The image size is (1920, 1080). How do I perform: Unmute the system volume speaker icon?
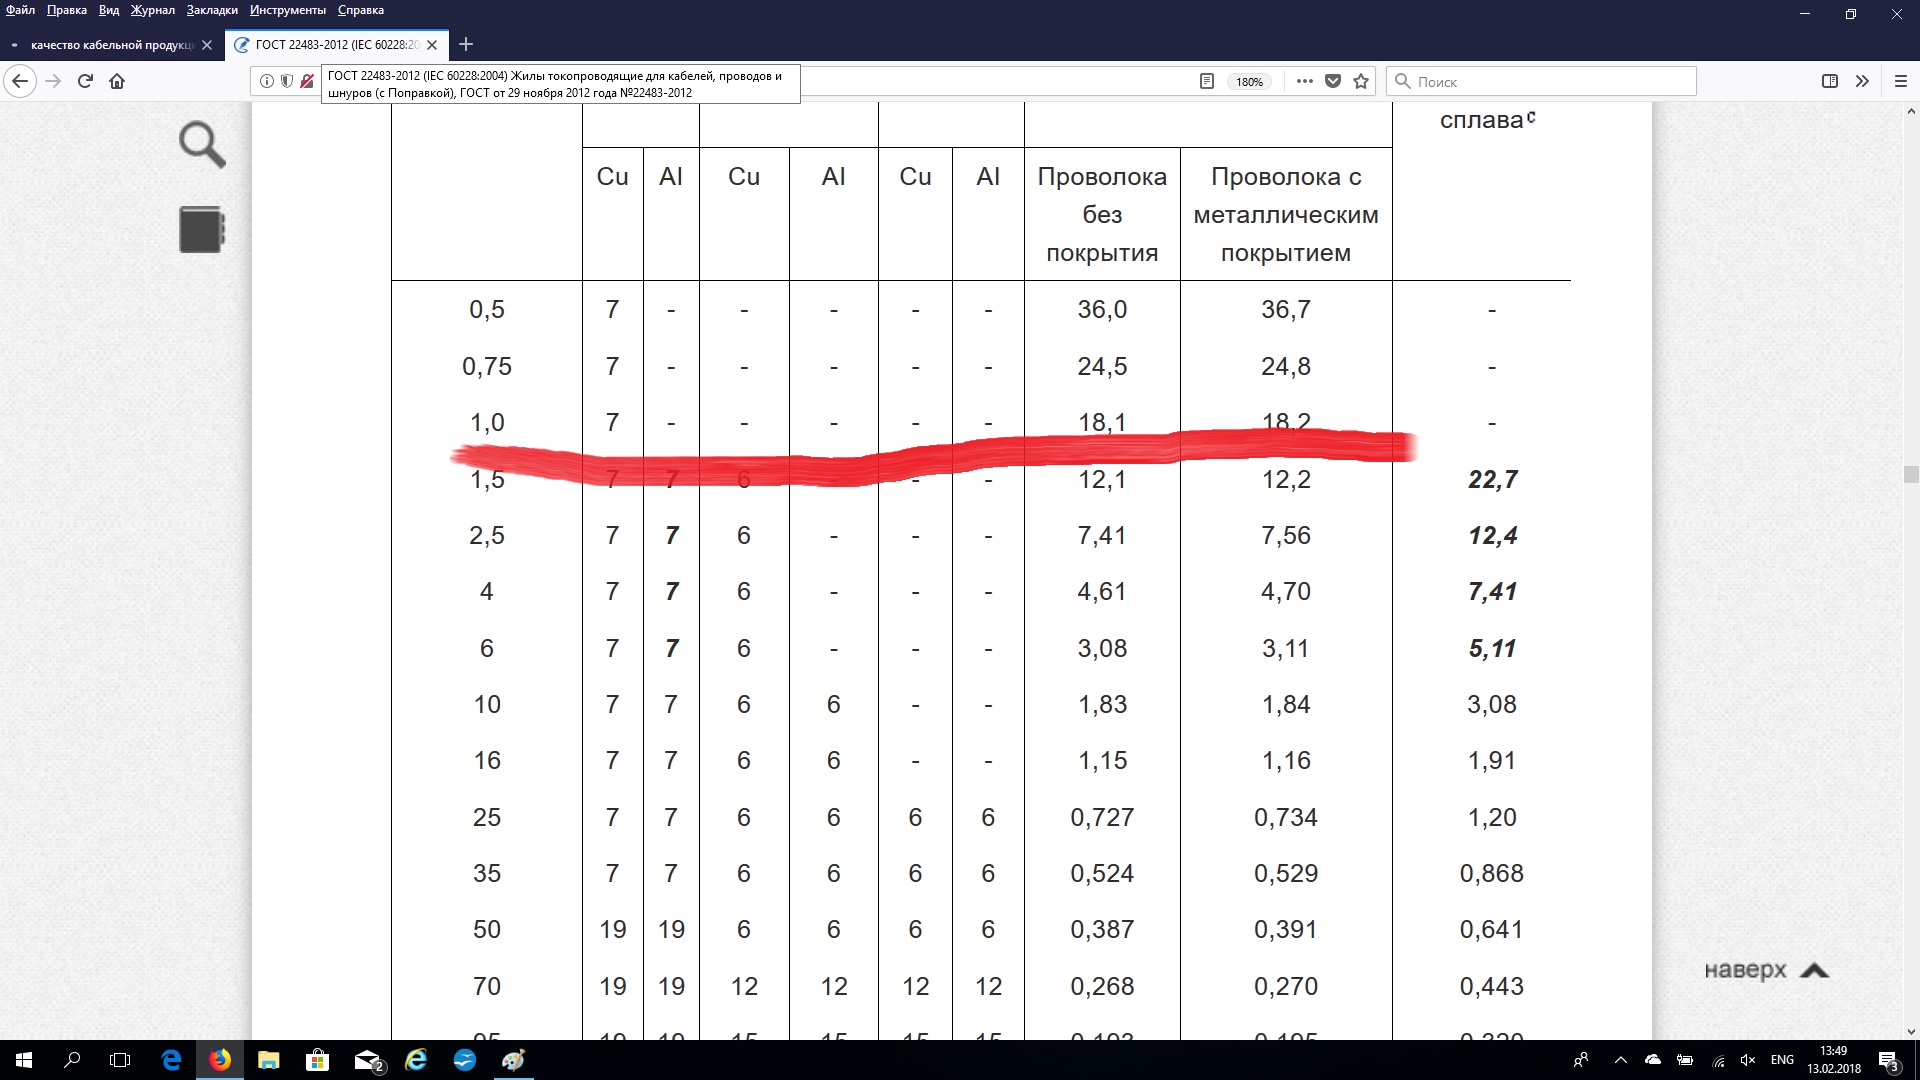pyautogui.click(x=1748, y=1060)
